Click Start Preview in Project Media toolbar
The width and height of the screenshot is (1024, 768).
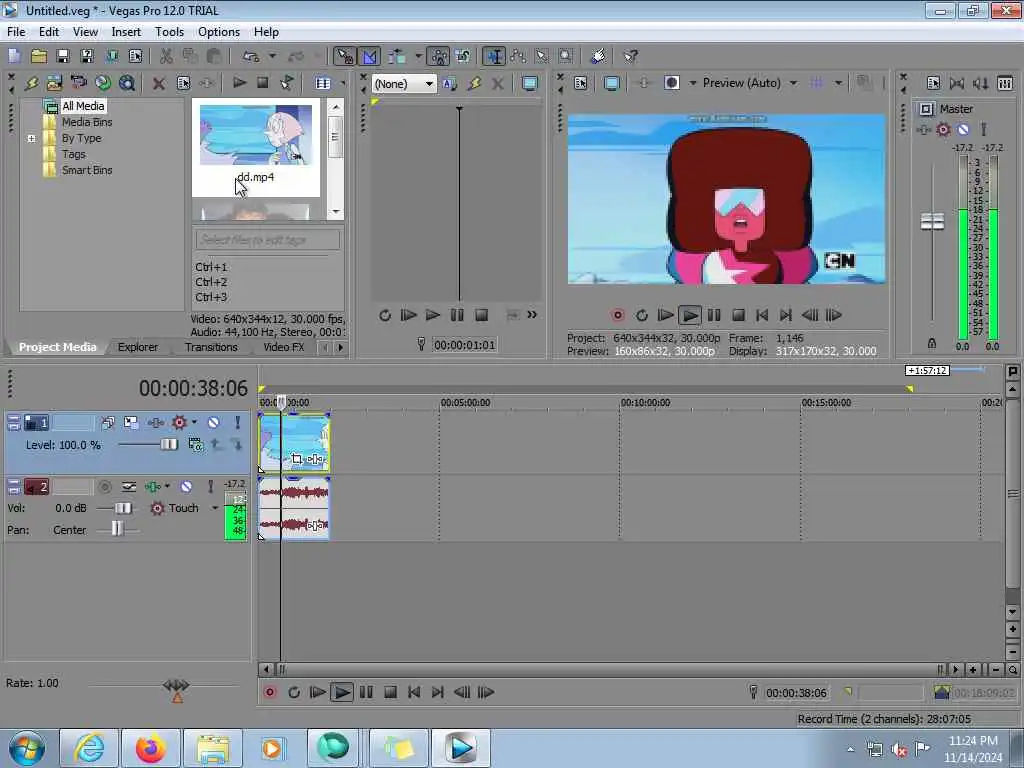click(x=239, y=83)
